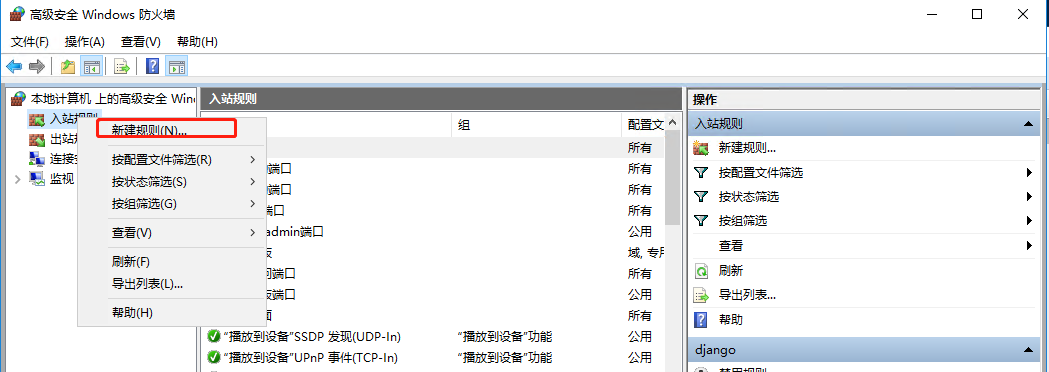
Task: Open the 操作(A) menu
Action: [85, 41]
